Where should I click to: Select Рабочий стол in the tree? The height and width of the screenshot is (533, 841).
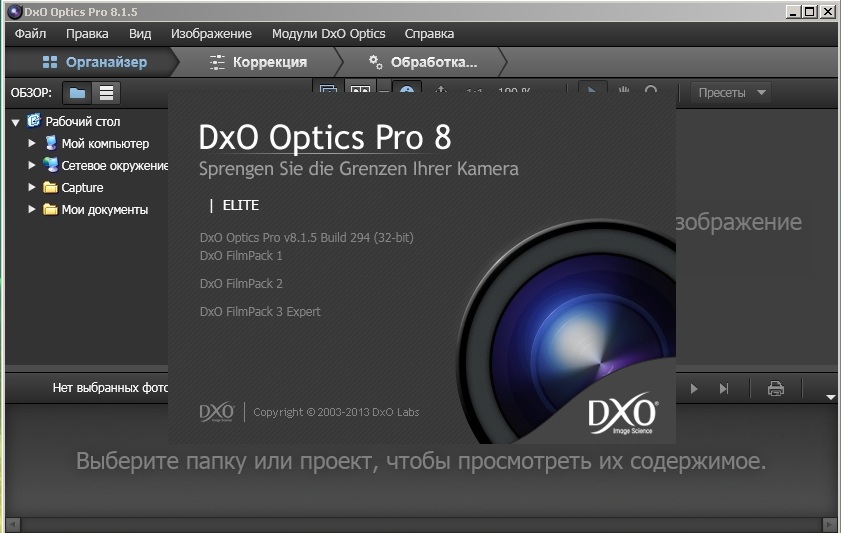(x=83, y=122)
